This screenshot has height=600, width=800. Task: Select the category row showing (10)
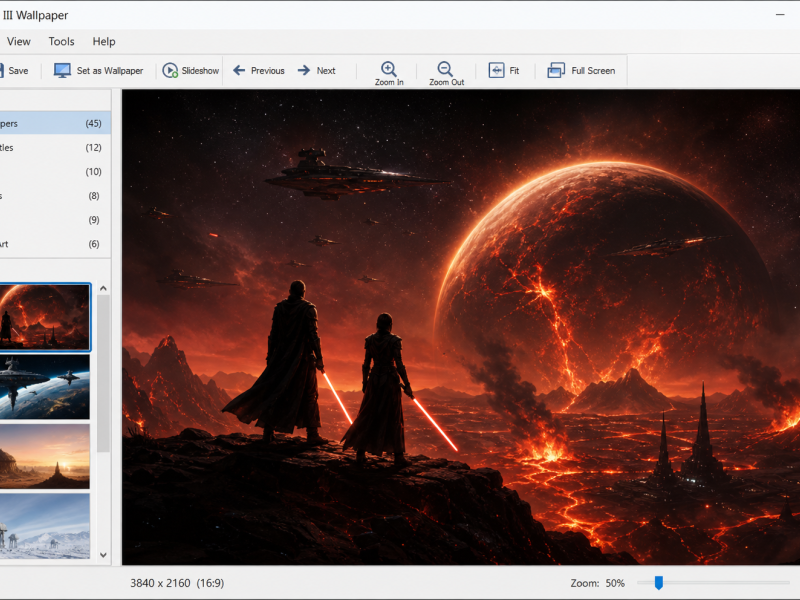(55, 171)
